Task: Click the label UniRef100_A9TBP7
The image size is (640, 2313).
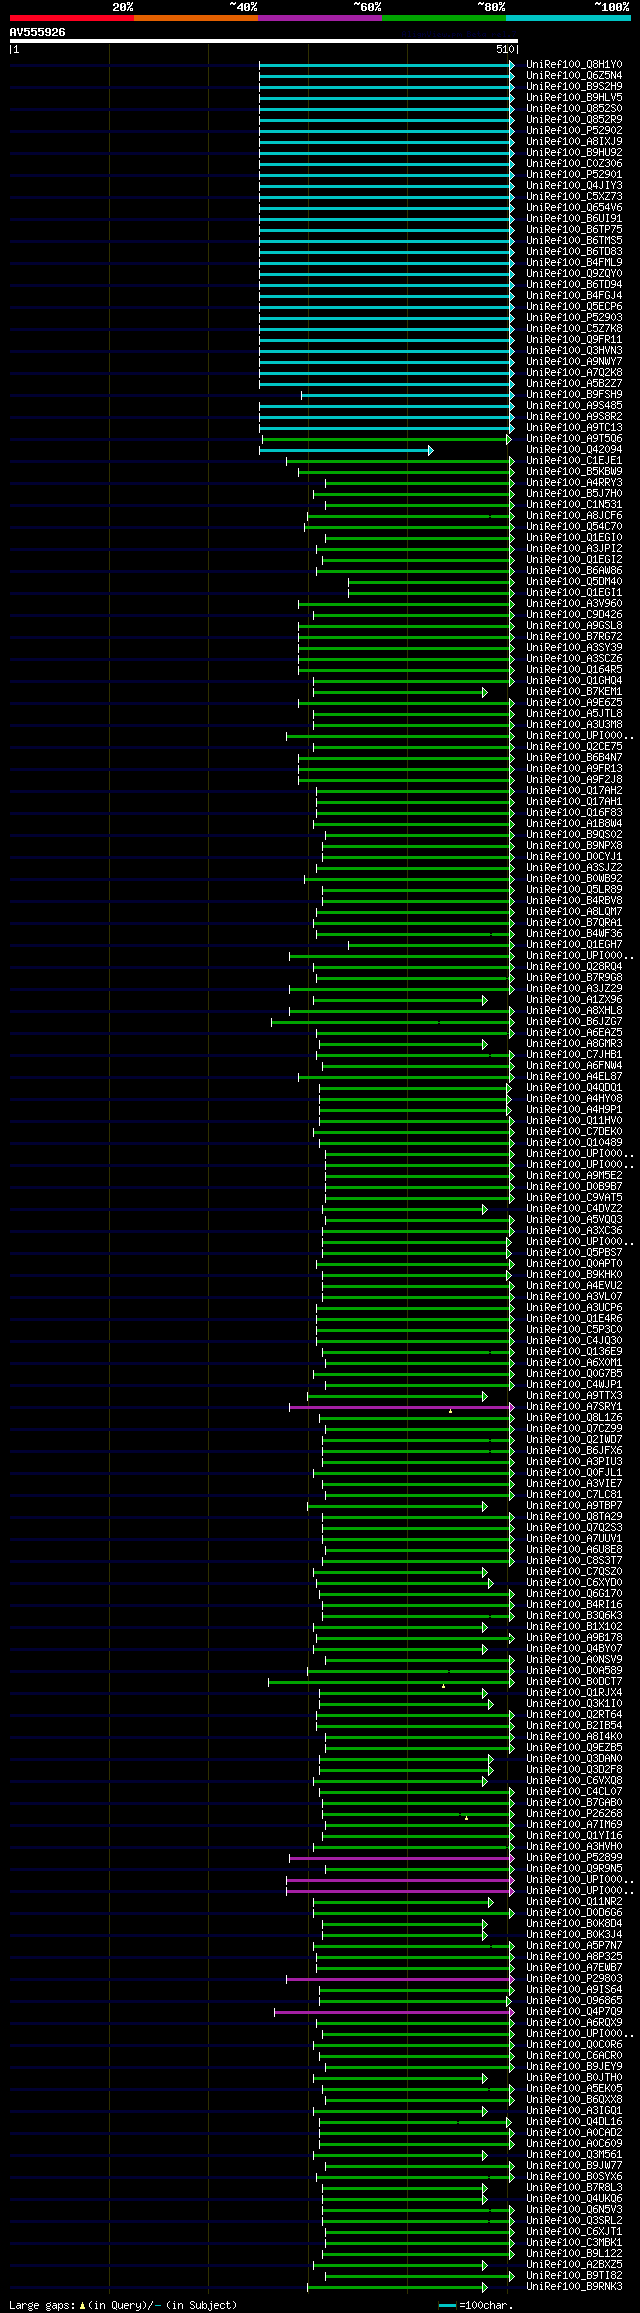Action: click(x=574, y=1506)
